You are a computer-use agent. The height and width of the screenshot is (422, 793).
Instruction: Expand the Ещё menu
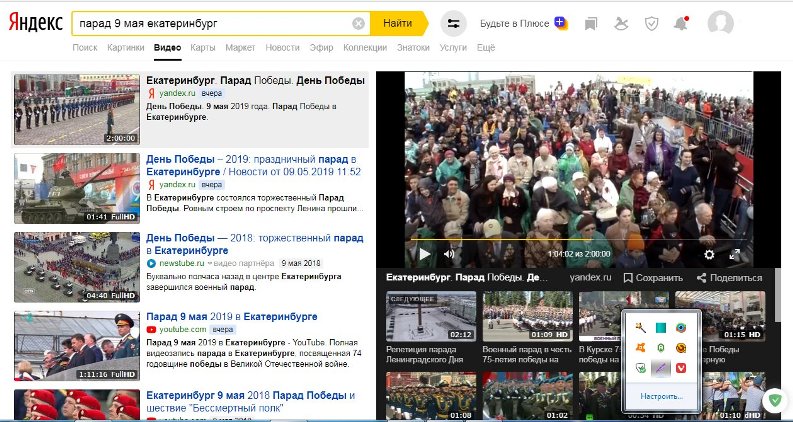coord(486,47)
